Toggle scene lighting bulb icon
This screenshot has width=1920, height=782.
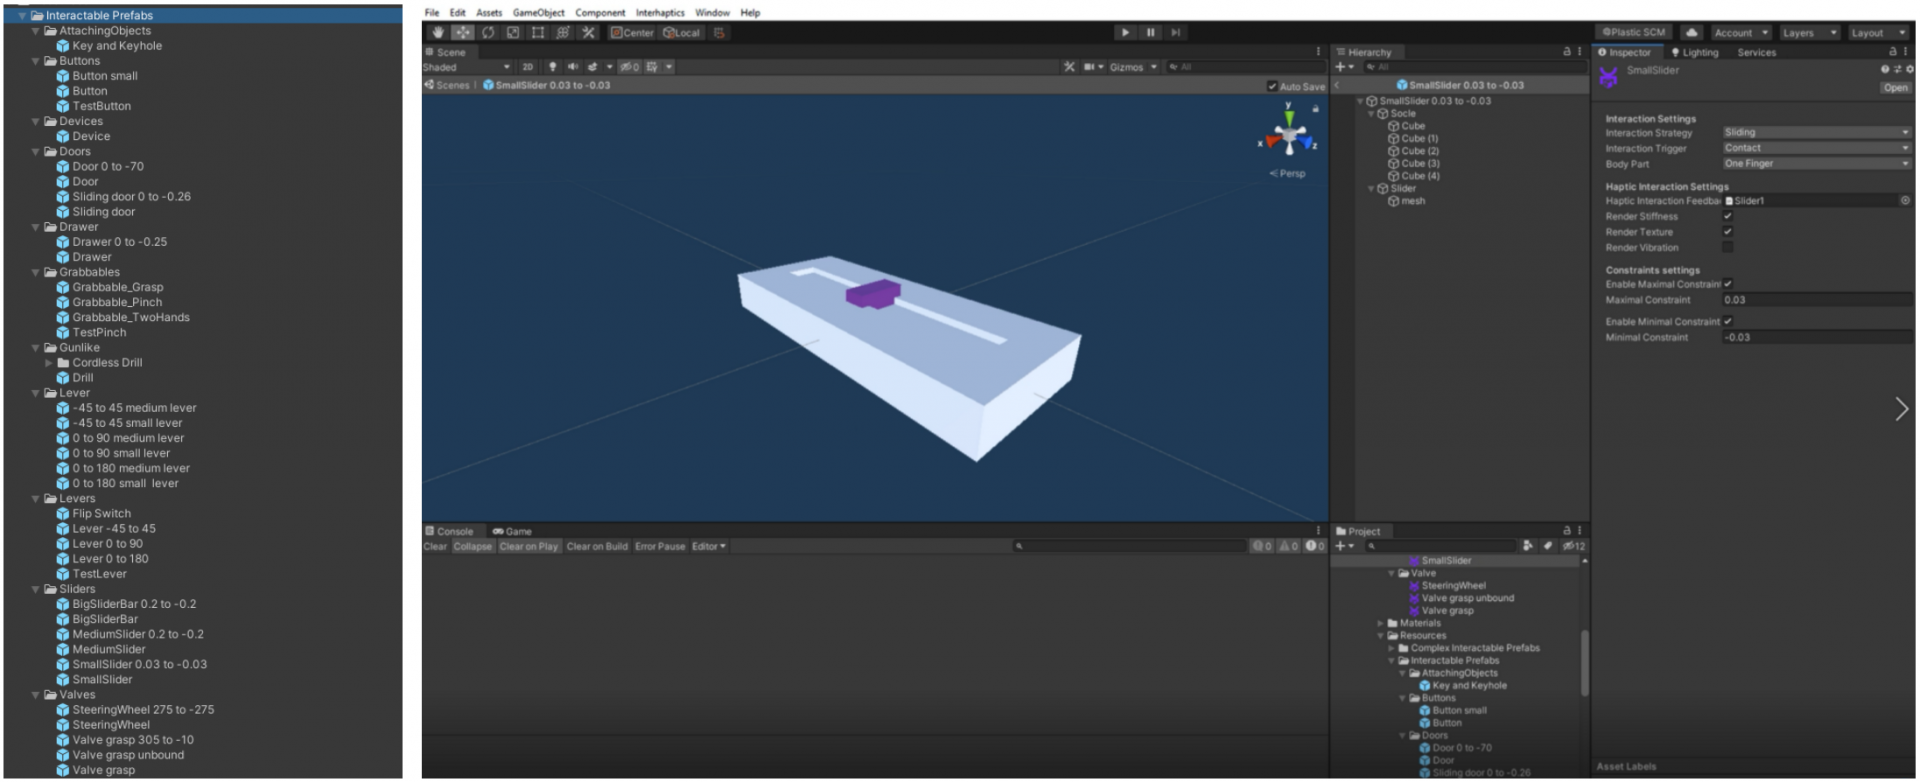(x=552, y=67)
